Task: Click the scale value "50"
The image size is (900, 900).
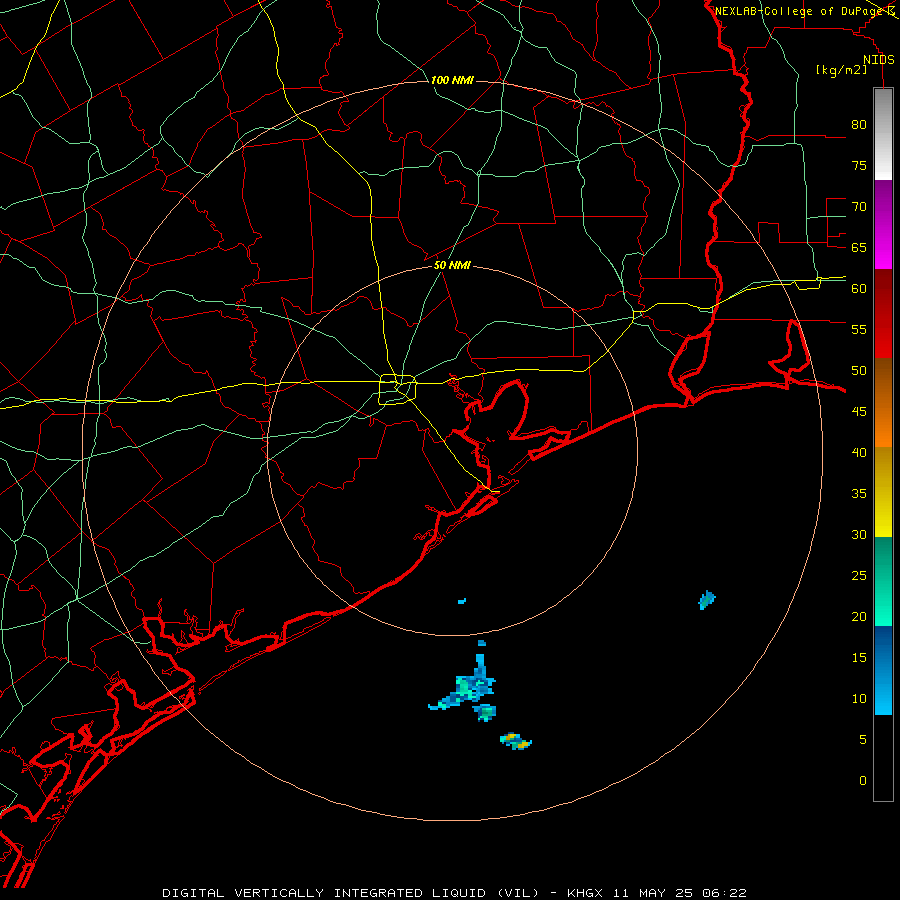Action: point(859,370)
